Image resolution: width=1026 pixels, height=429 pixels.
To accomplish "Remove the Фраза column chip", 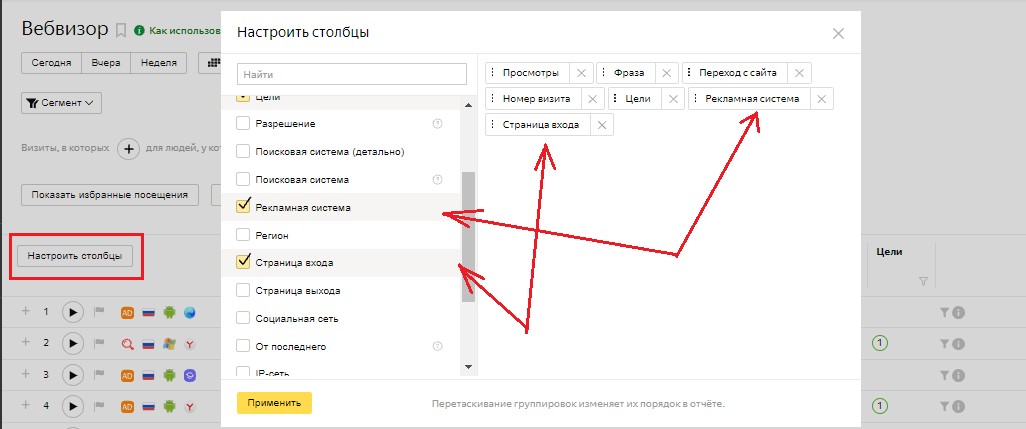I will point(667,73).
